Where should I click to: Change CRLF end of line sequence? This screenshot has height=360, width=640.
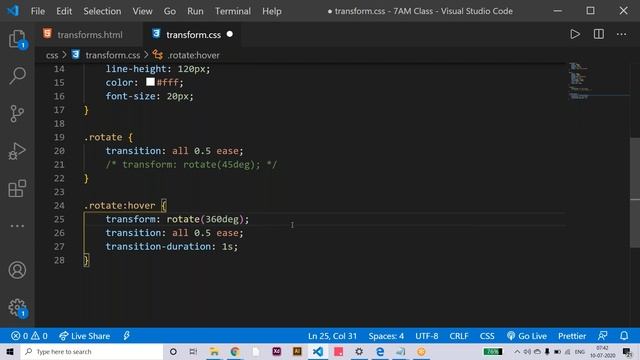coord(459,336)
